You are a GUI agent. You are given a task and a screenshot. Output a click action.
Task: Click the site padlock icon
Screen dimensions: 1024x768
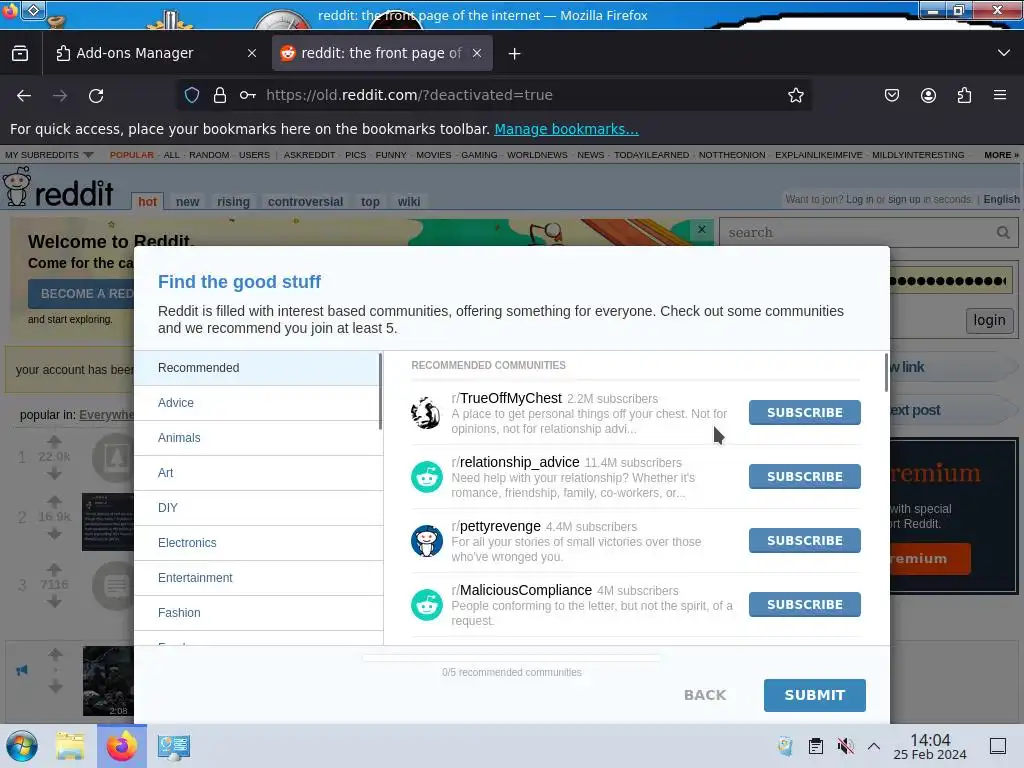220,95
